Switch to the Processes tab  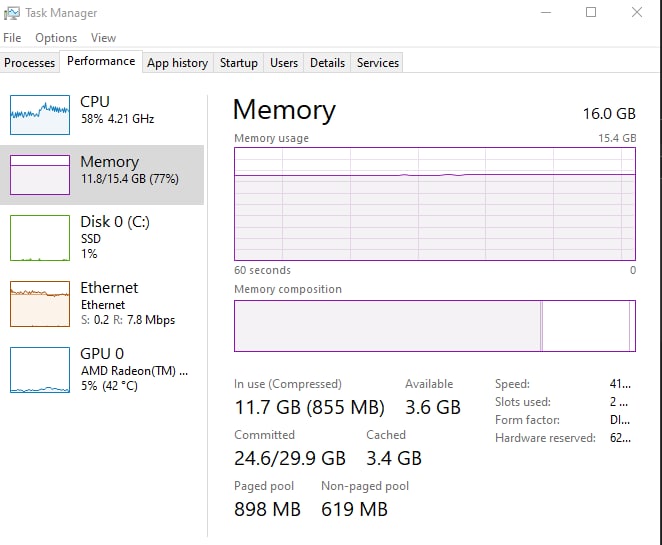tap(30, 63)
